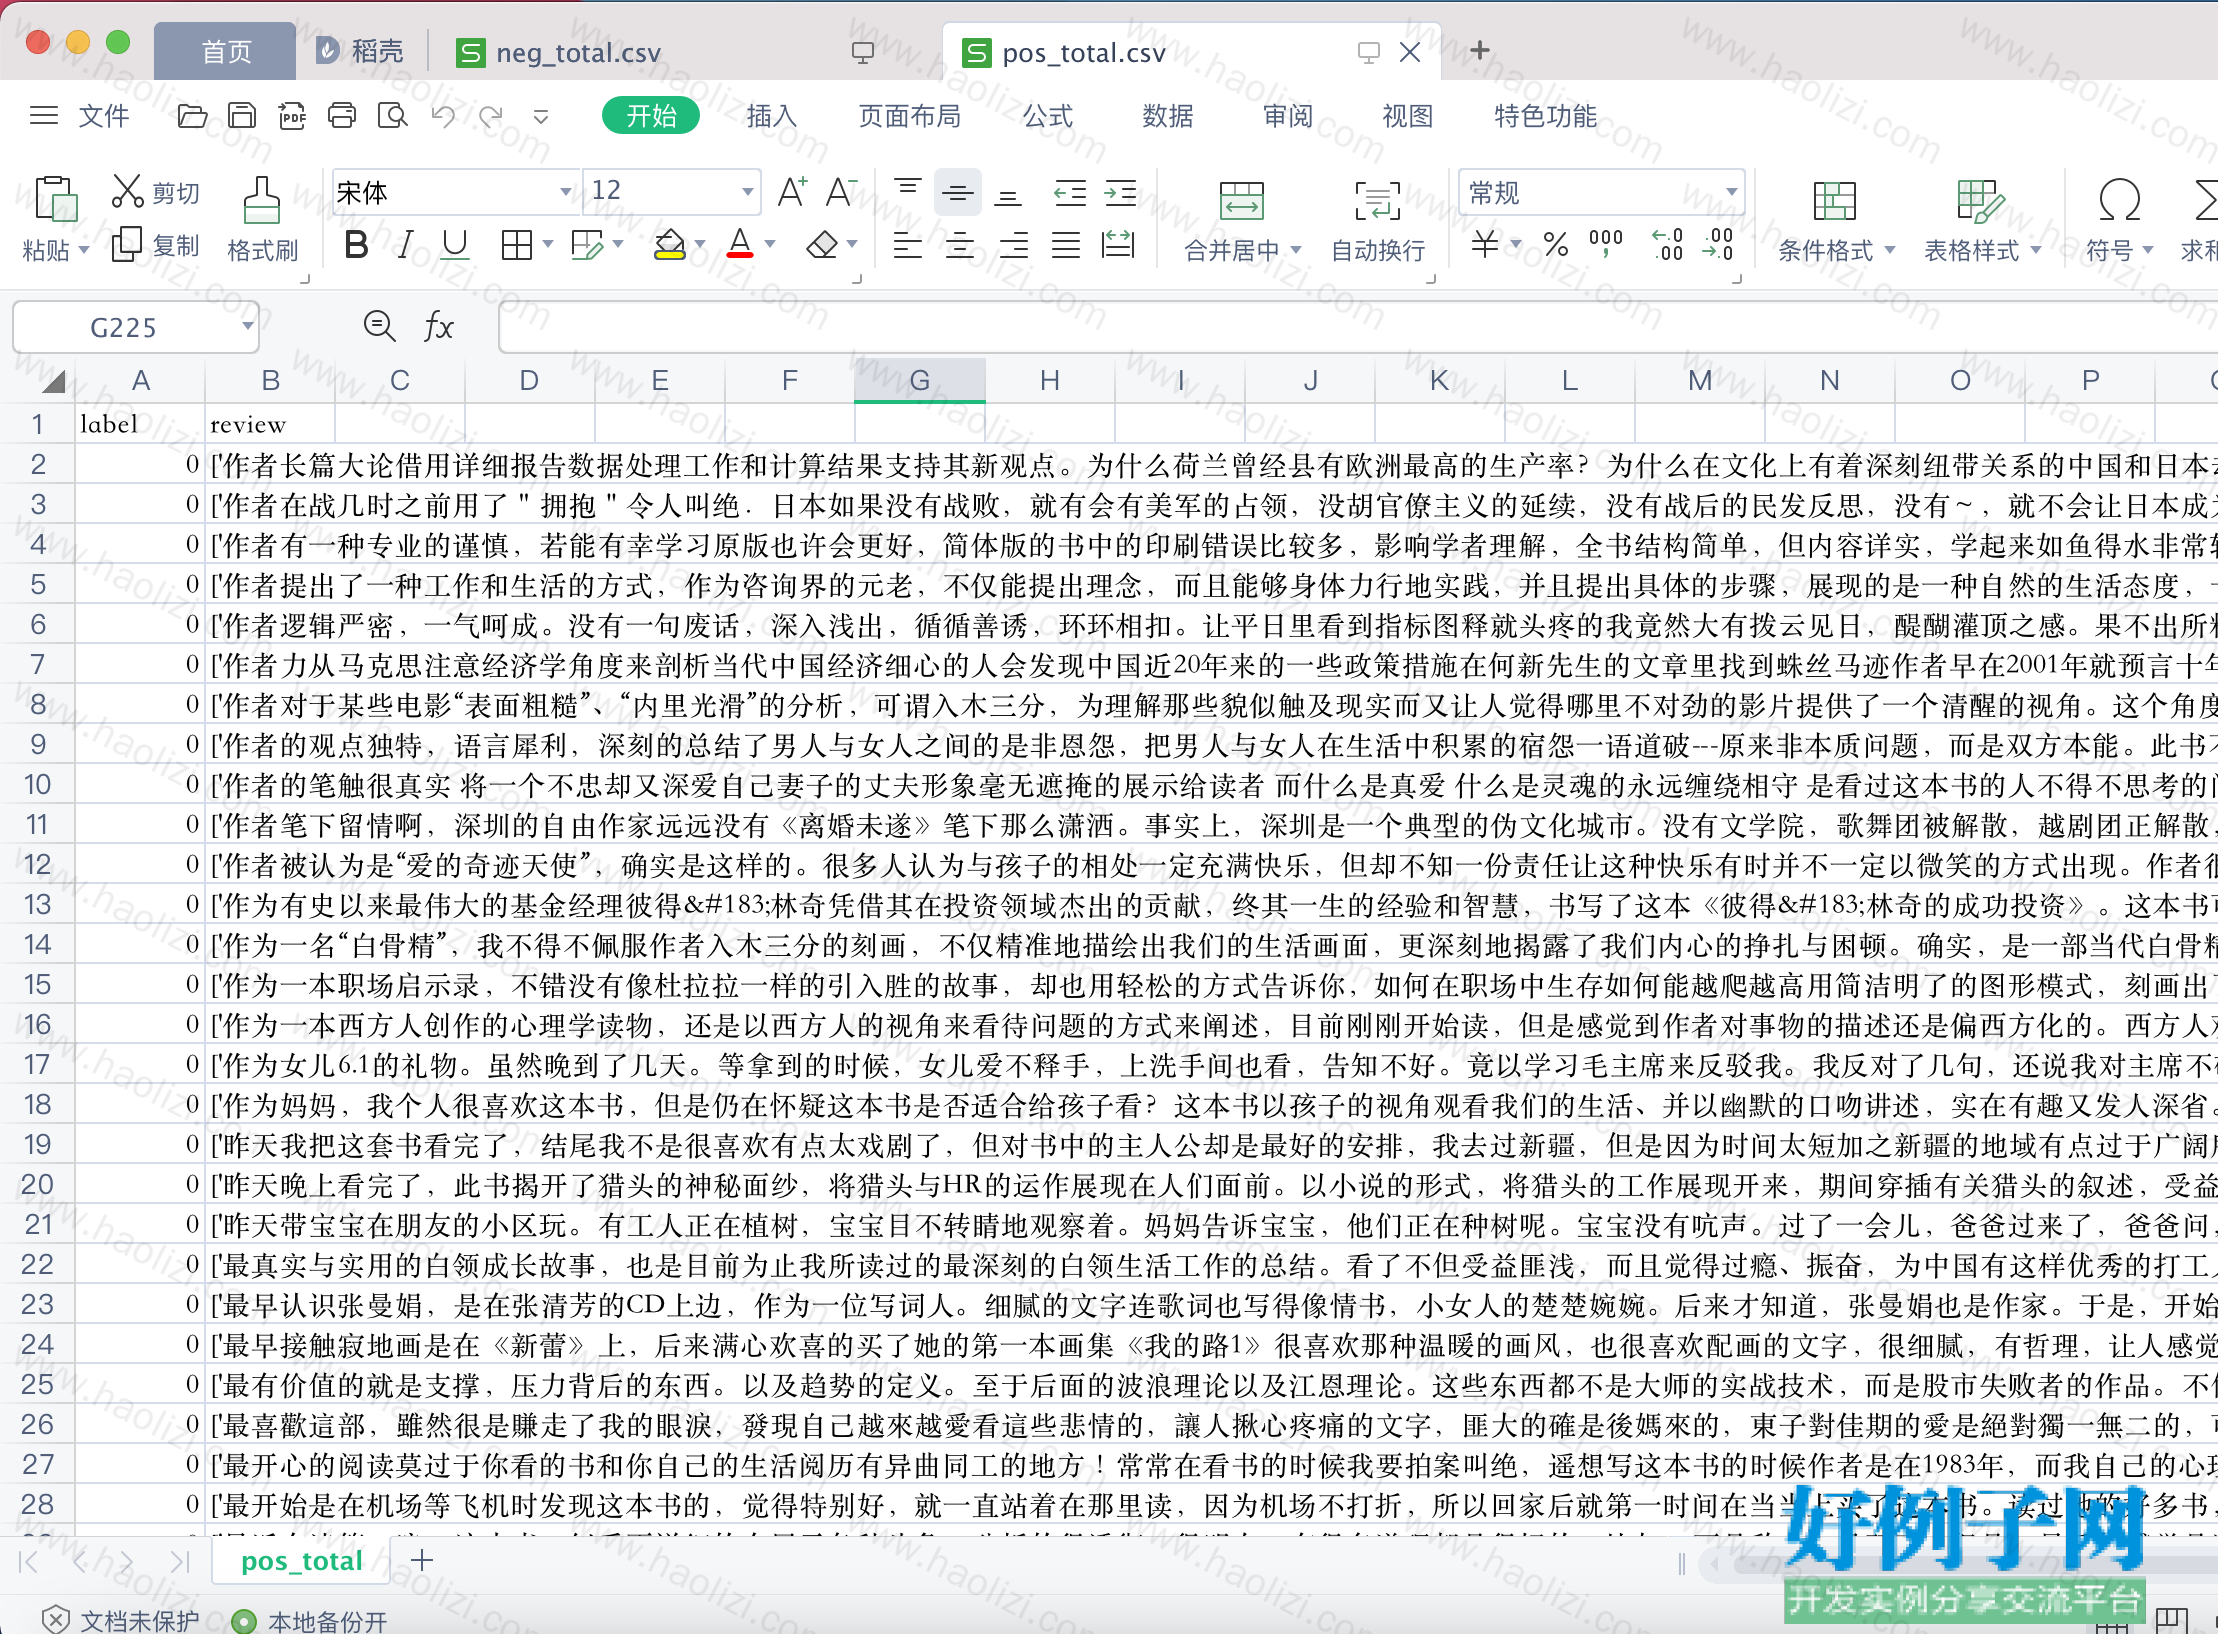The image size is (2218, 1634).
Task: Increase indent icon
Action: [x=1120, y=192]
